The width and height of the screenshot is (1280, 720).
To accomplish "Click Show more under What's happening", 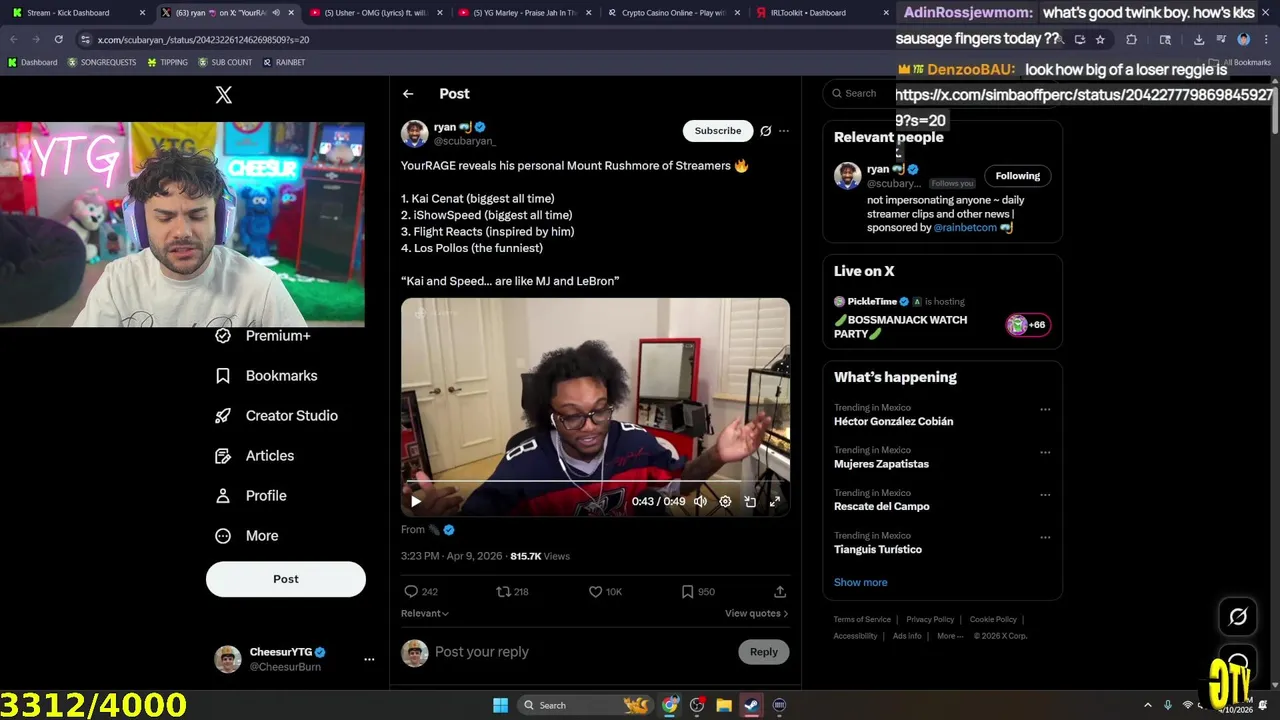I will click(x=861, y=582).
